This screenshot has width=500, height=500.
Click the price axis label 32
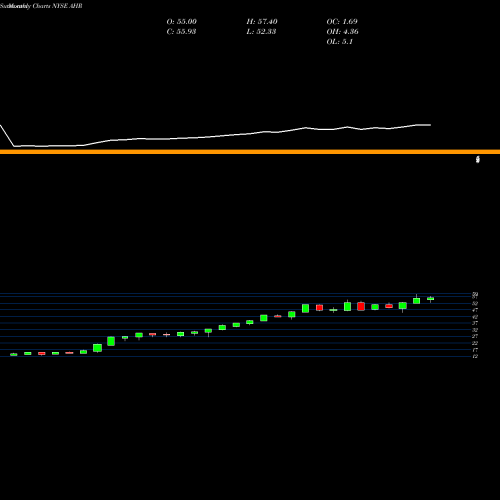click(x=475, y=330)
